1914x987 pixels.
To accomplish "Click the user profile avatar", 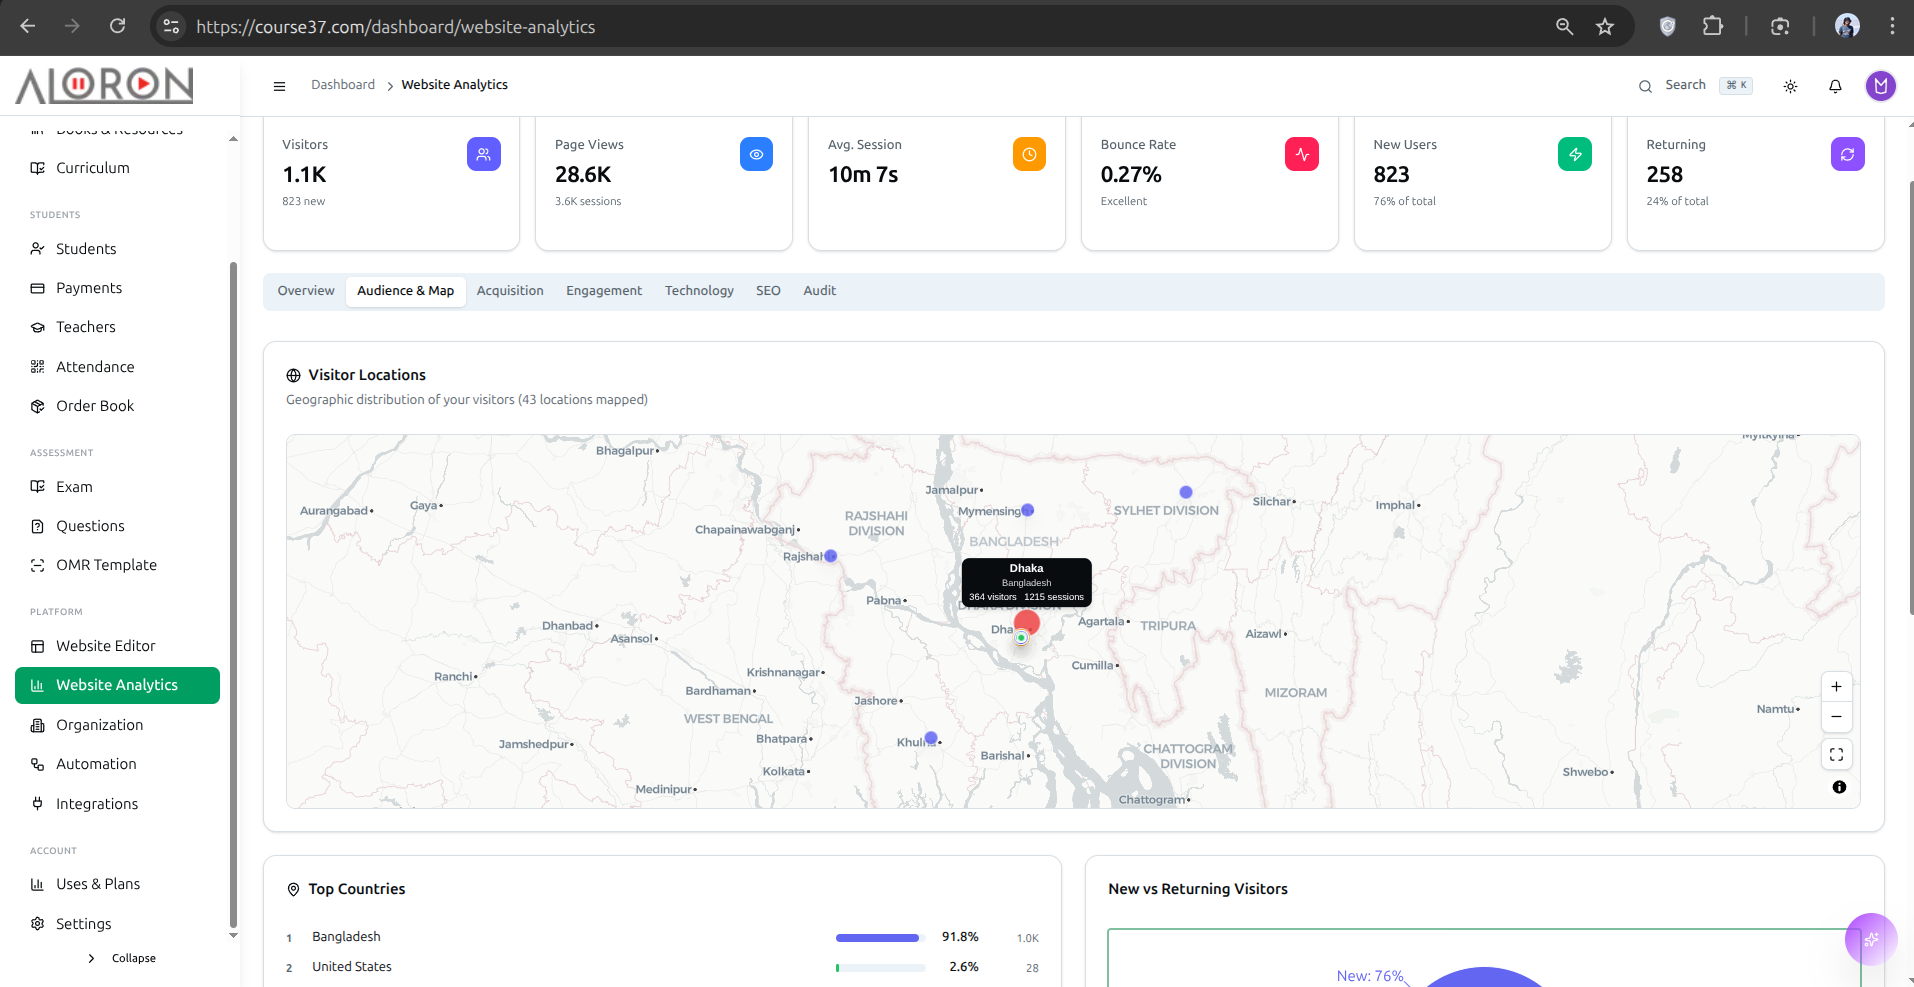I will click(1880, 86).
